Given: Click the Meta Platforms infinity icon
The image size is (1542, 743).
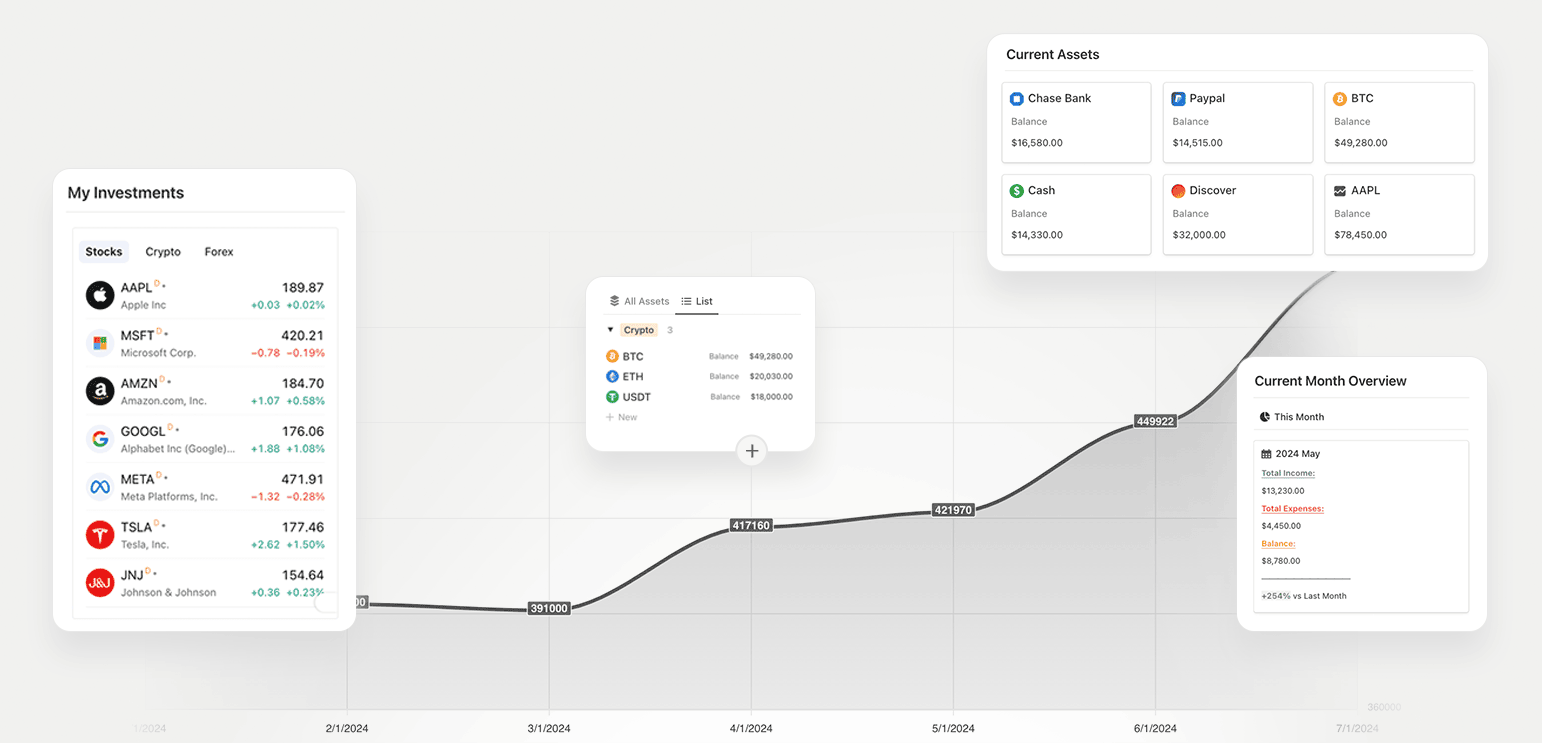Looking at the screenshot, I should click(99, 487).
